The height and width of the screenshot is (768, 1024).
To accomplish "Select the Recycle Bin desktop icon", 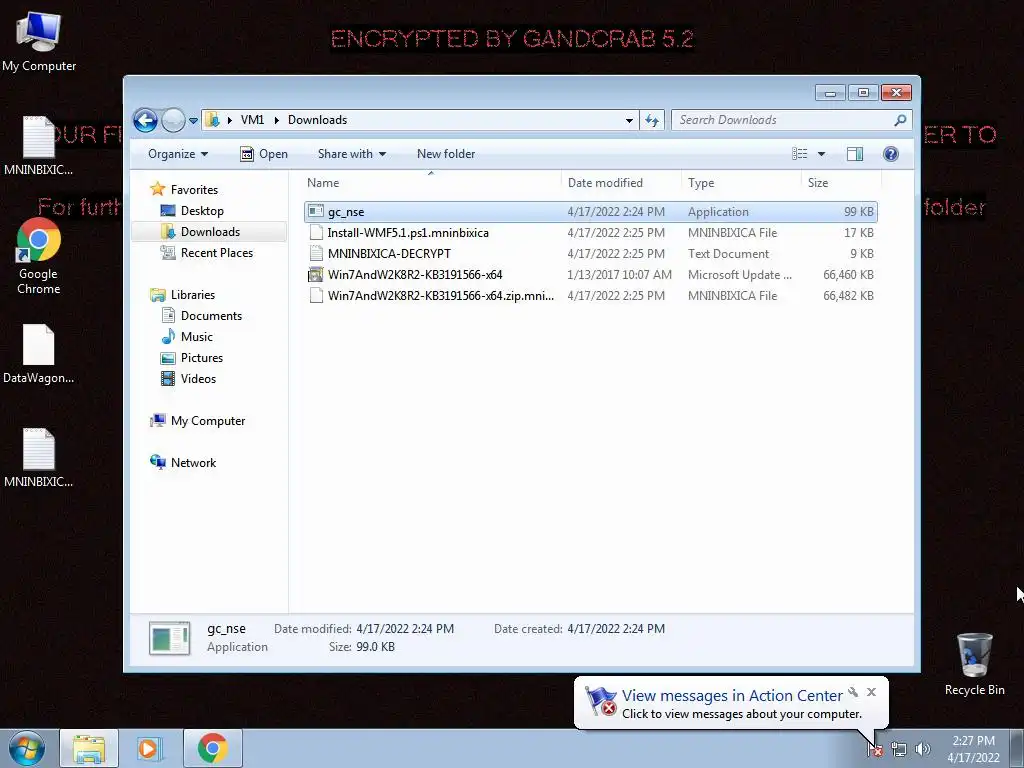I will coord(974,664).
